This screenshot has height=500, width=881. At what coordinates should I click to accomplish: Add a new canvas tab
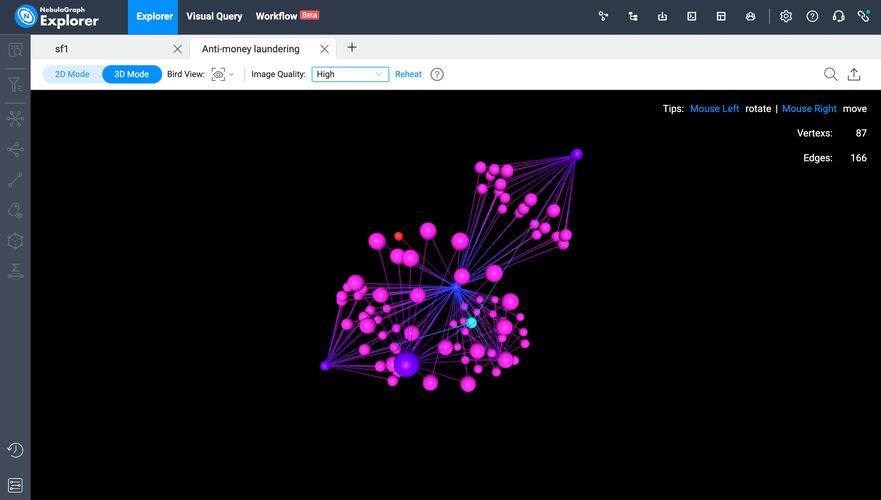click(352, 48)
